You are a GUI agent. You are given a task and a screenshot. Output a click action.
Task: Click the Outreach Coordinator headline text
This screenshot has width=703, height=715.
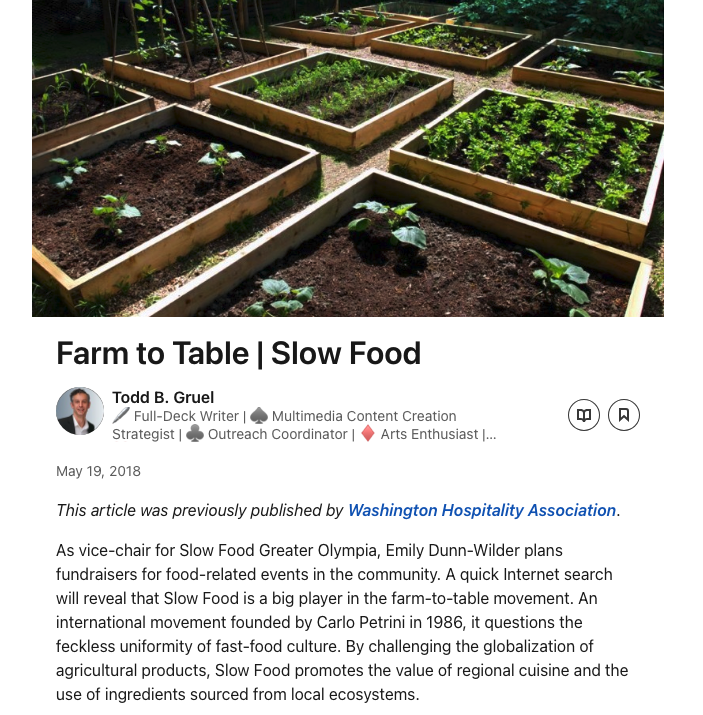(278, 434)
